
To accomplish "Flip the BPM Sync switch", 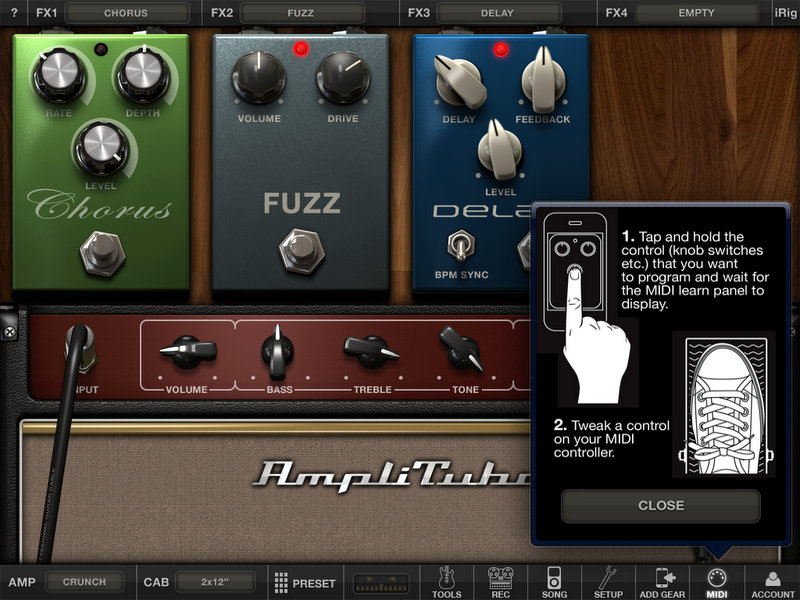I will [x=461, y=245].
